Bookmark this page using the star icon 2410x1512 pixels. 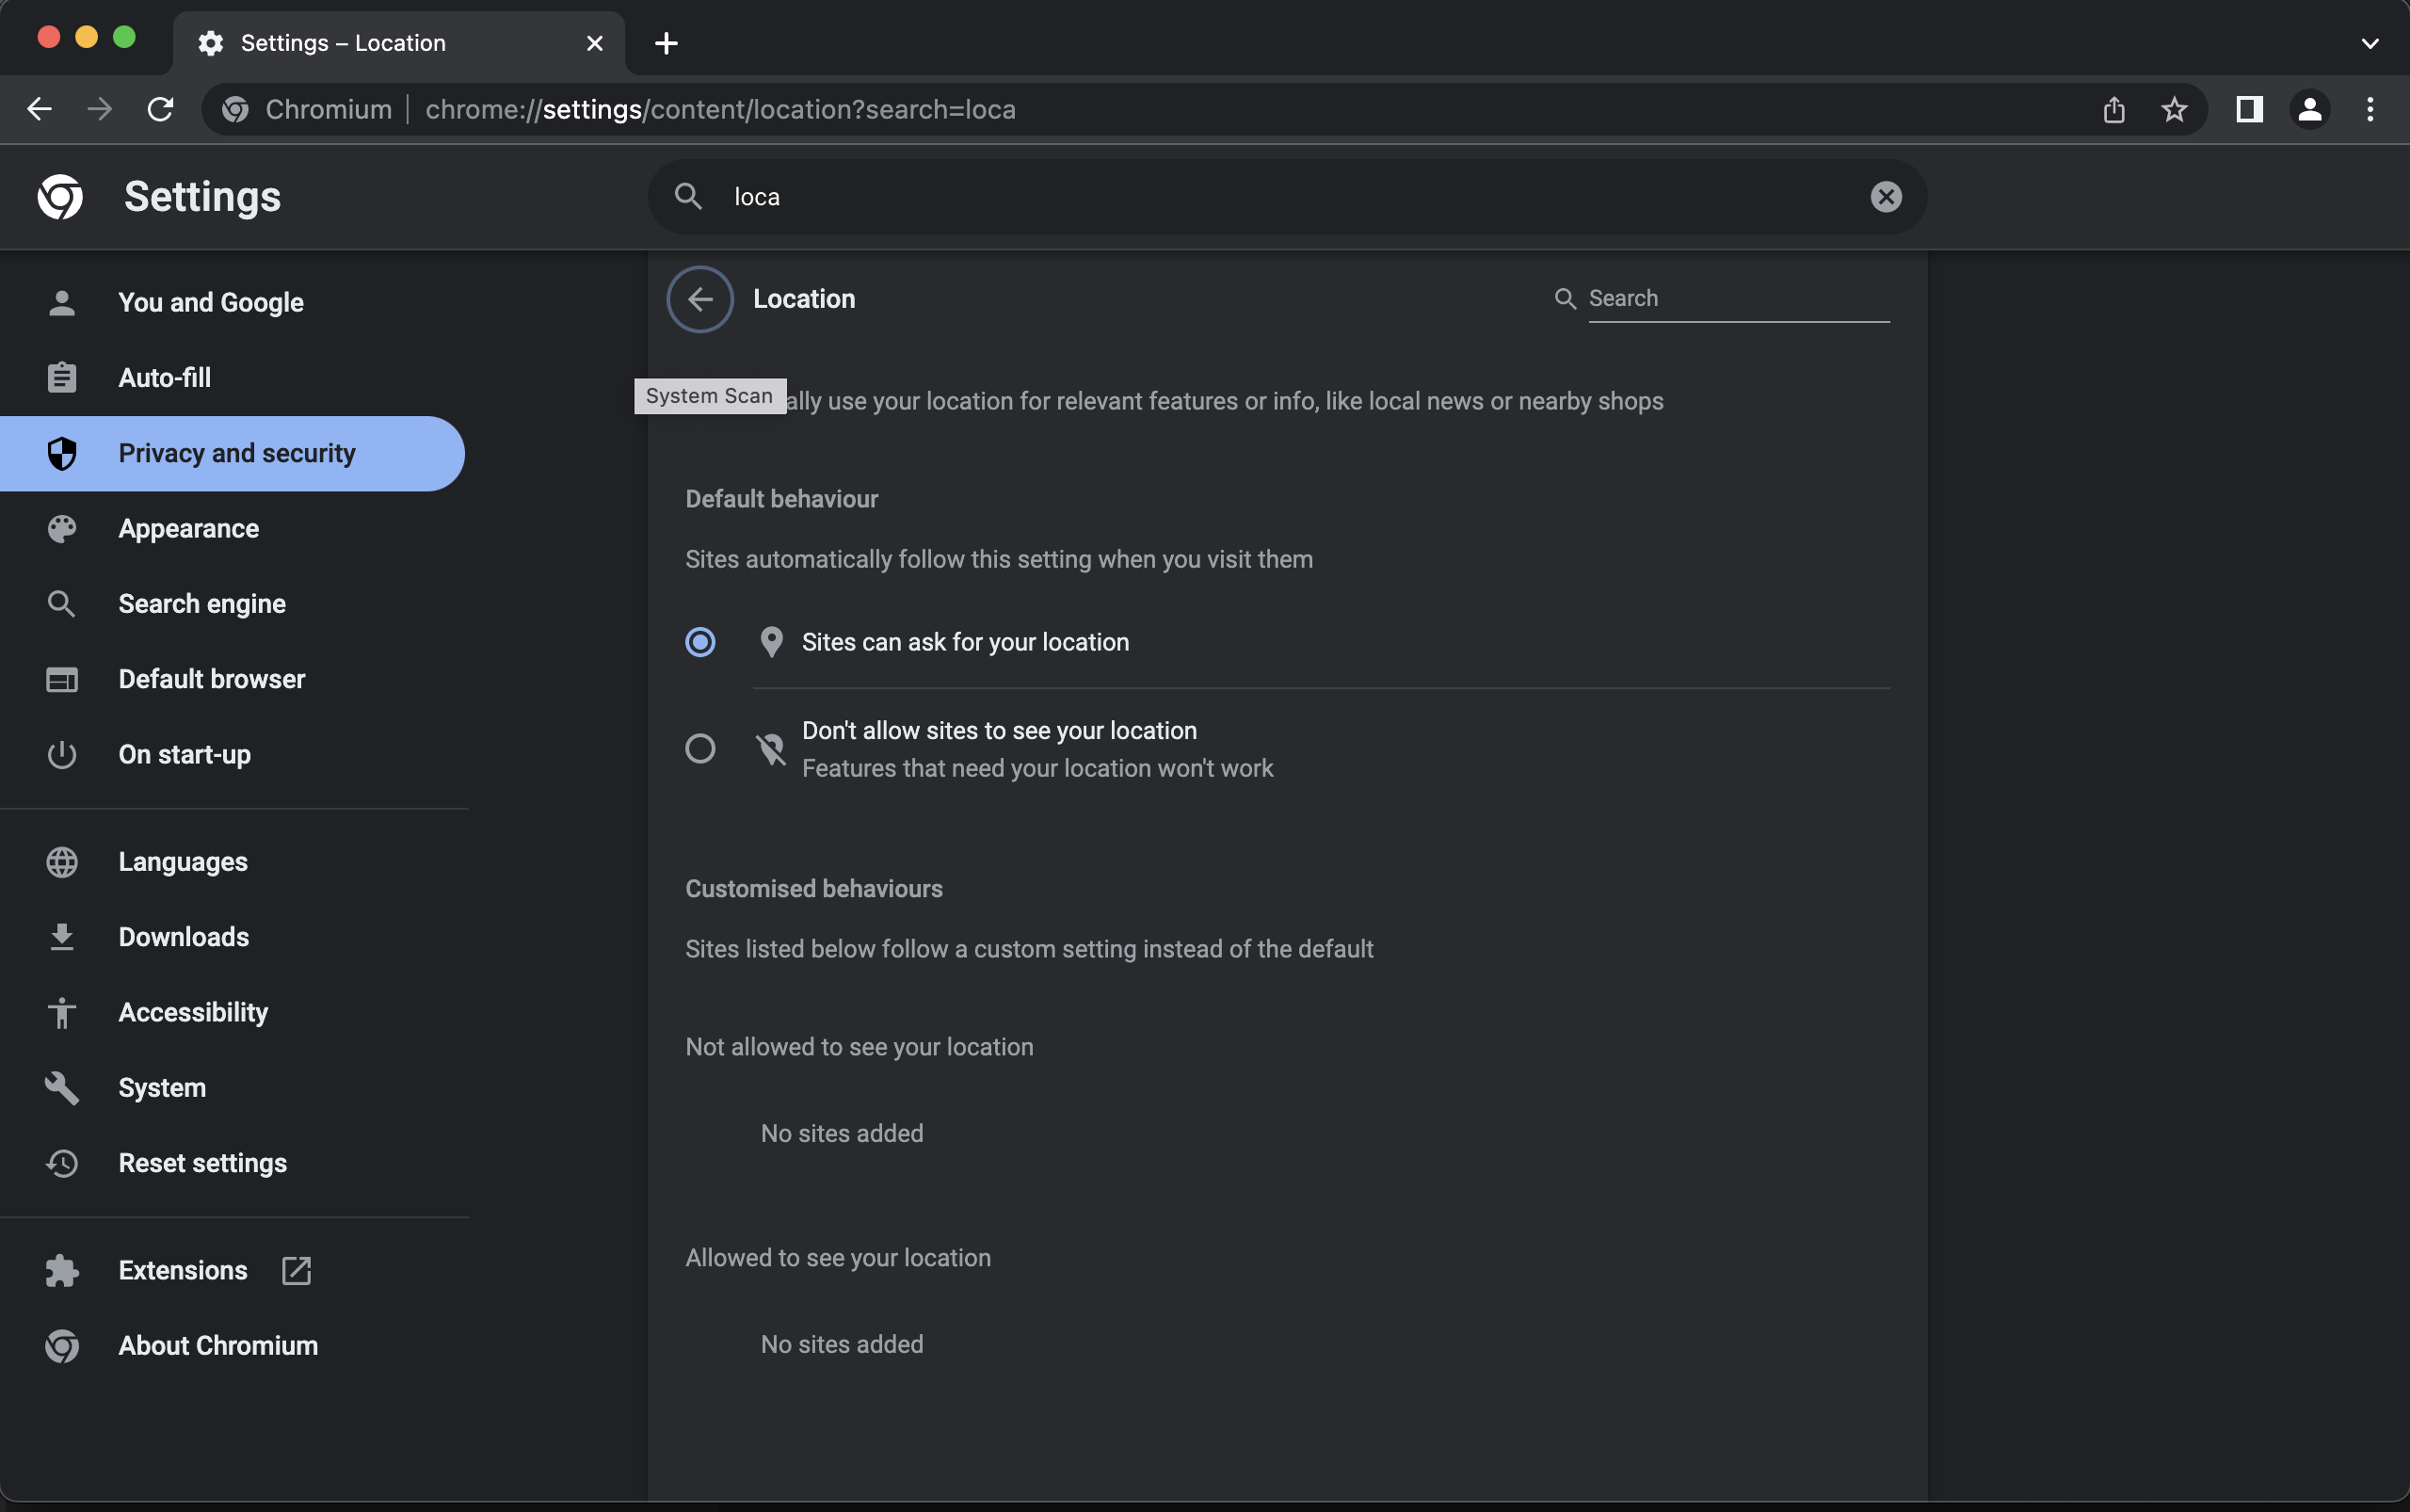(x=2172, y=109)
